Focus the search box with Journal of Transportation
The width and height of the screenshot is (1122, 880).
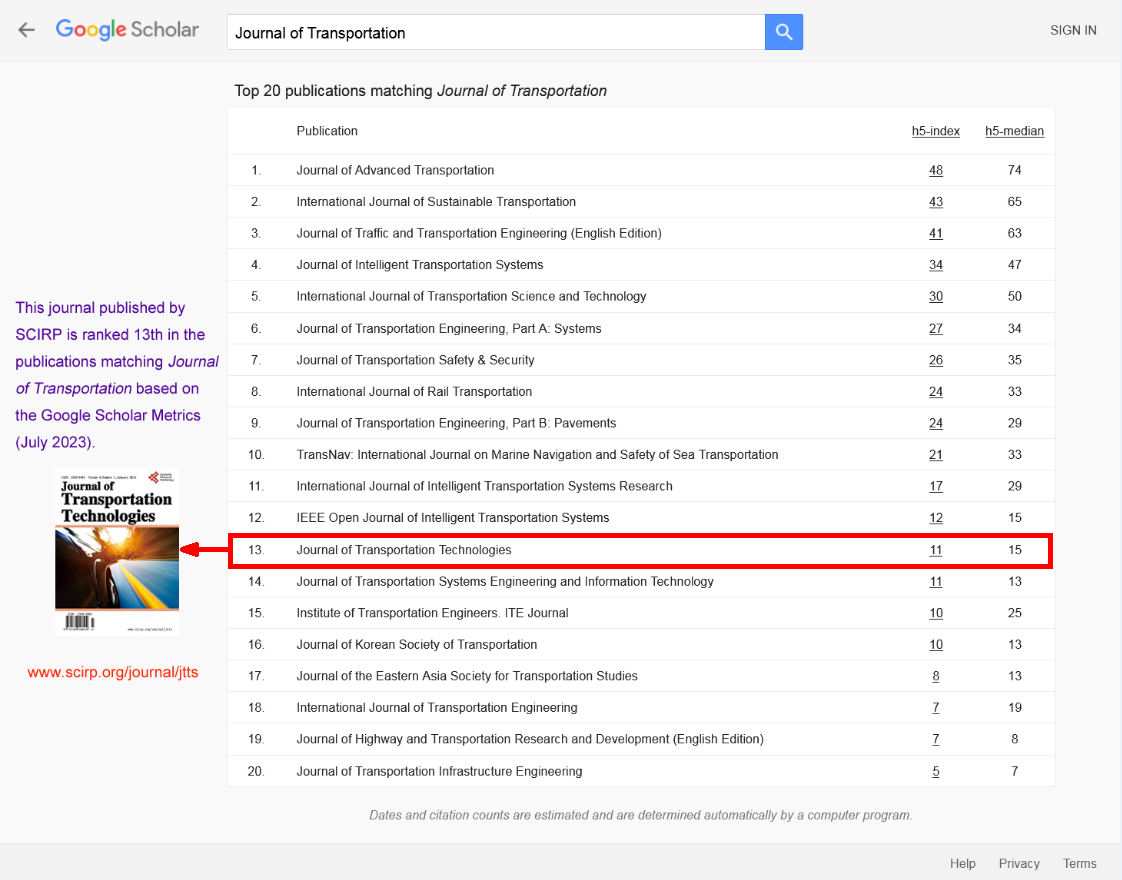pos(495,32)
